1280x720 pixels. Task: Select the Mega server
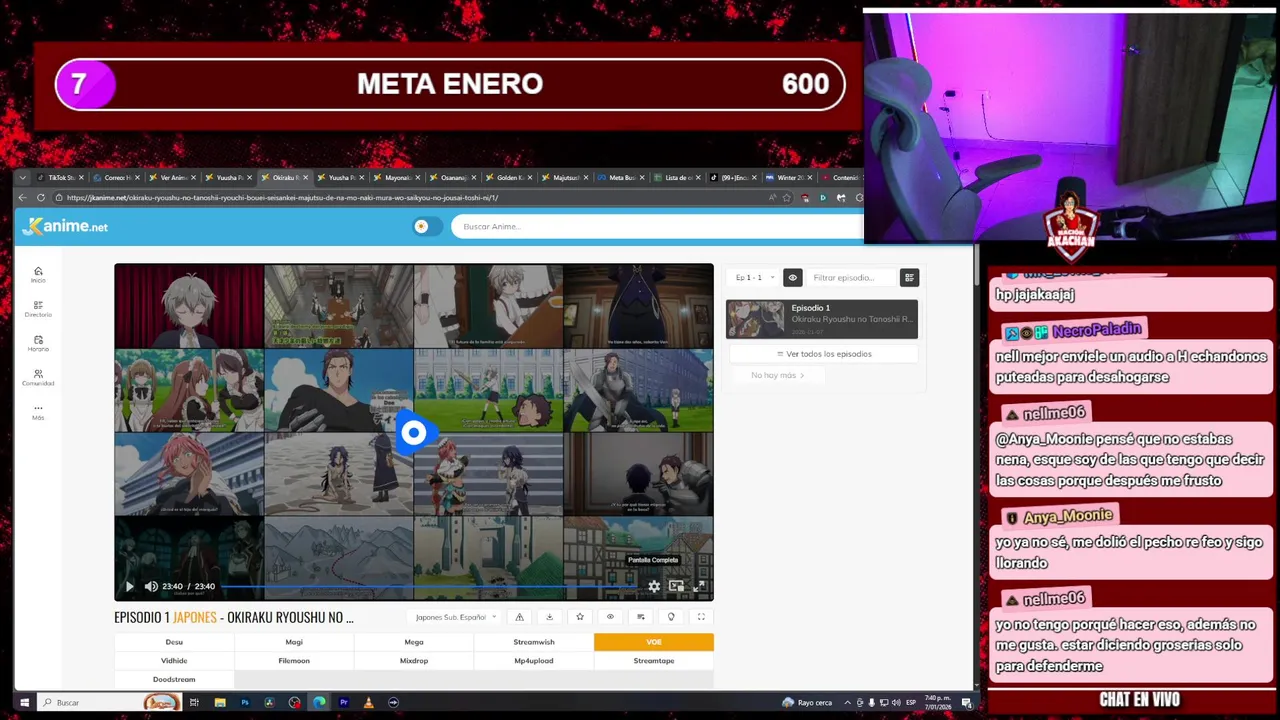(414, 642)
